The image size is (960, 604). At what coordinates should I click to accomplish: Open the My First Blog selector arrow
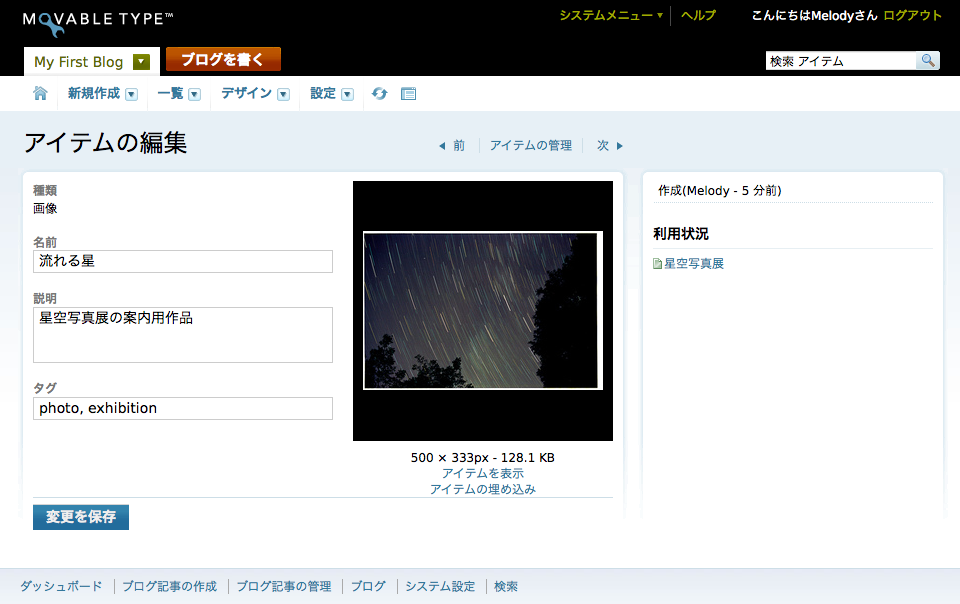(x=141, y=62)
